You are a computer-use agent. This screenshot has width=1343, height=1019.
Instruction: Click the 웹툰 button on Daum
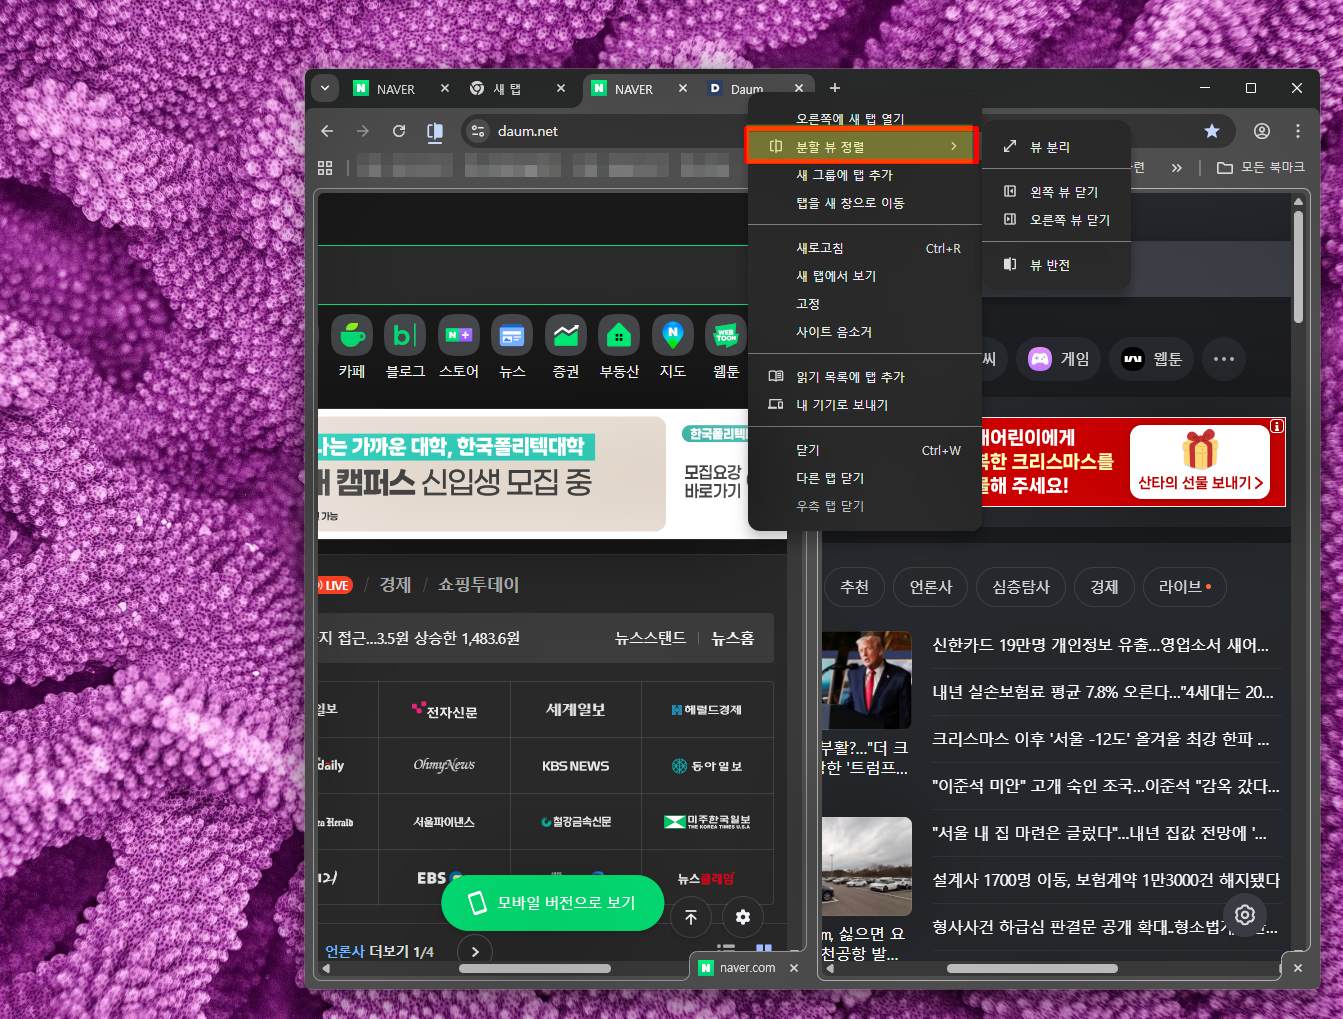[x=1152, y=359]
